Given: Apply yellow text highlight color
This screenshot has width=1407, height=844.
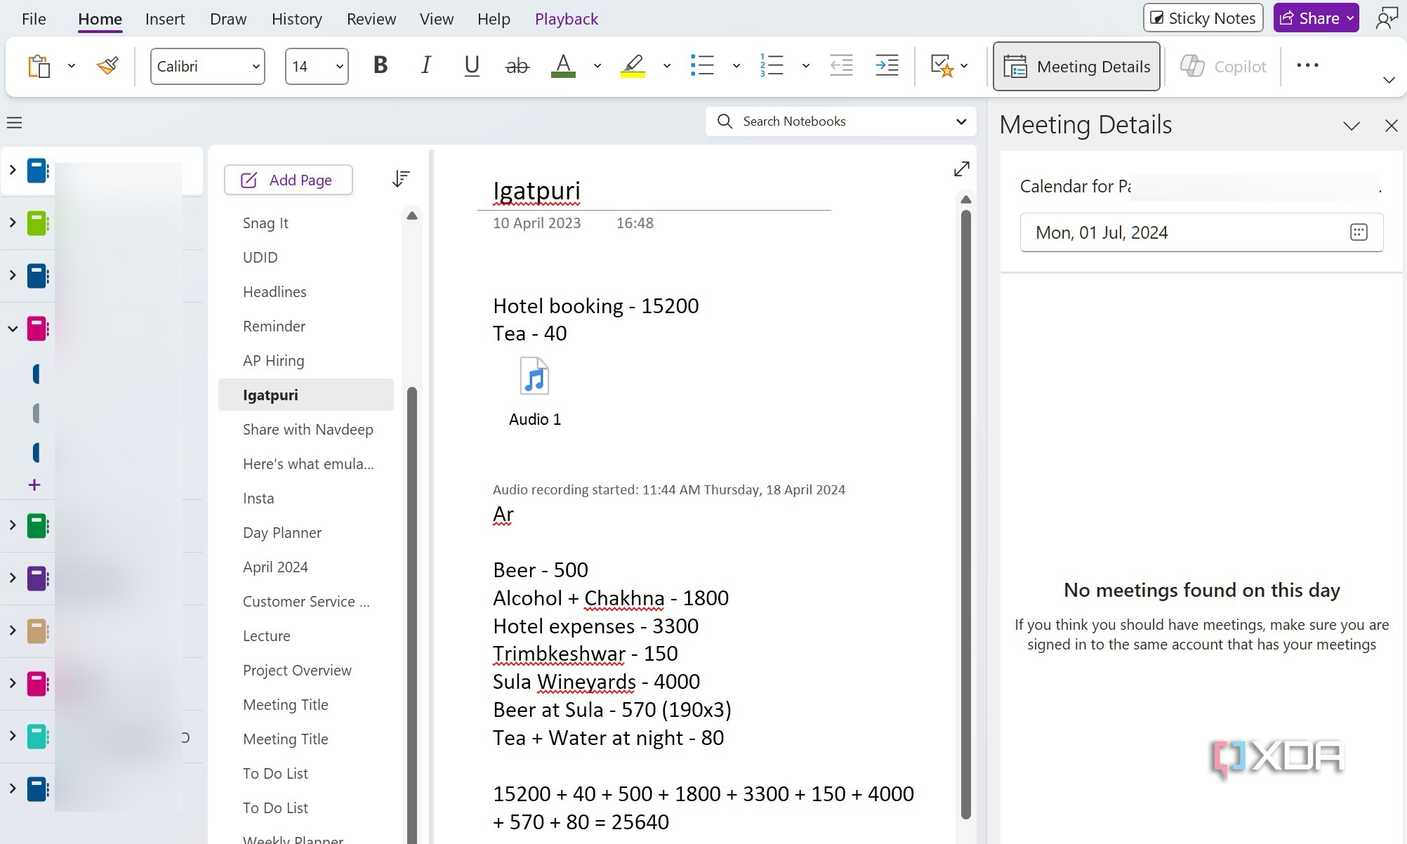Looking at the screenshot, I should [633, 66].
